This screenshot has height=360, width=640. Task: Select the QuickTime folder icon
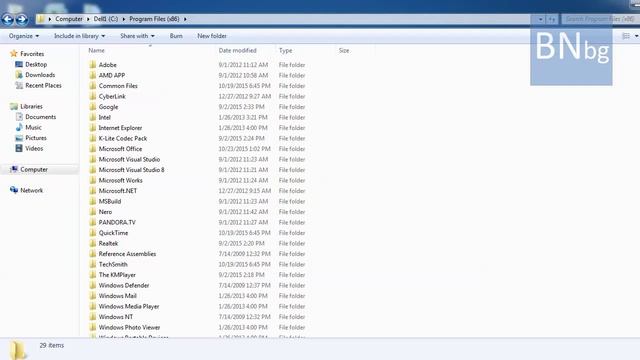pyautogui.click(x=93, y=233)
